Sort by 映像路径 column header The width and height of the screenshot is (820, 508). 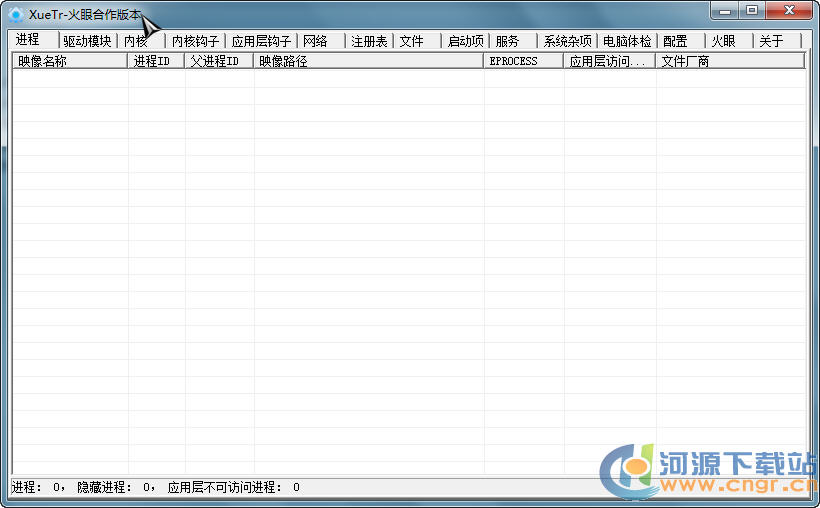tap(369, 61)
